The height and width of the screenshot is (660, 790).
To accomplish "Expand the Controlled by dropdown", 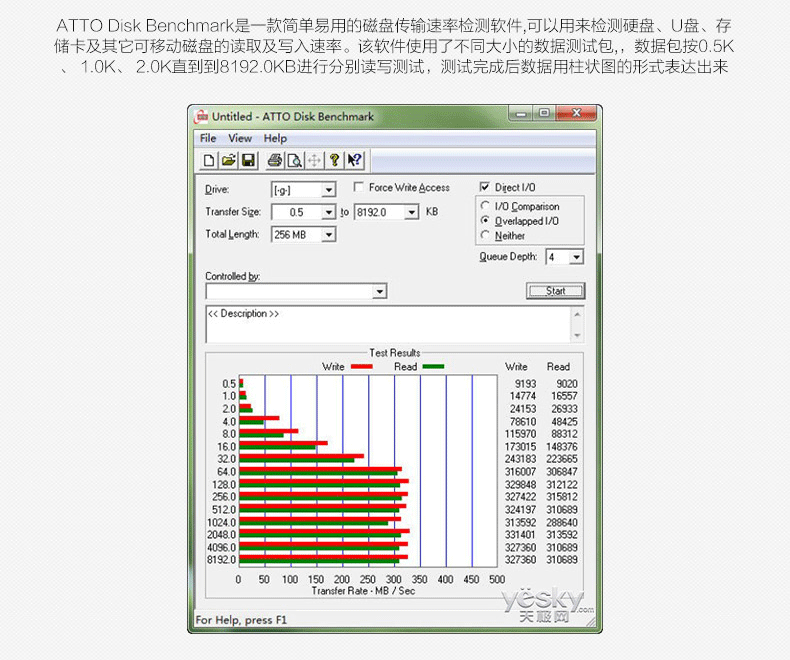I will point(379,291).
